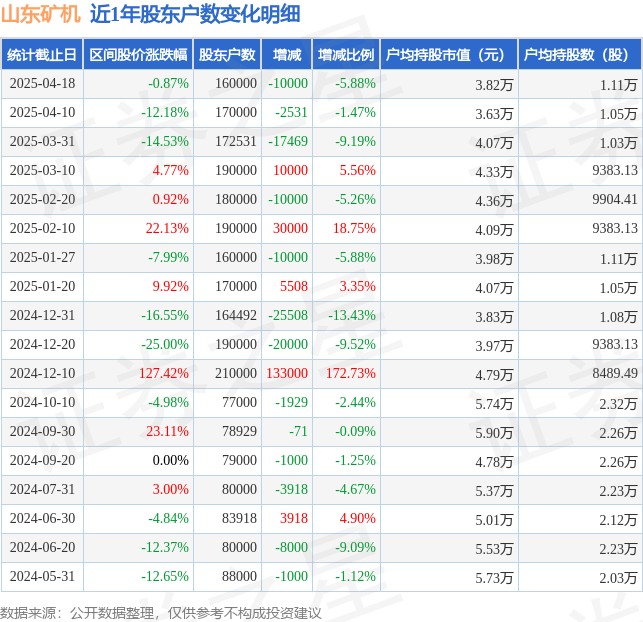Image resolution: width=643 pixels, height=622 pixels.
Task: Click the date cell 2024-06-20
Action: coord(43,547)
